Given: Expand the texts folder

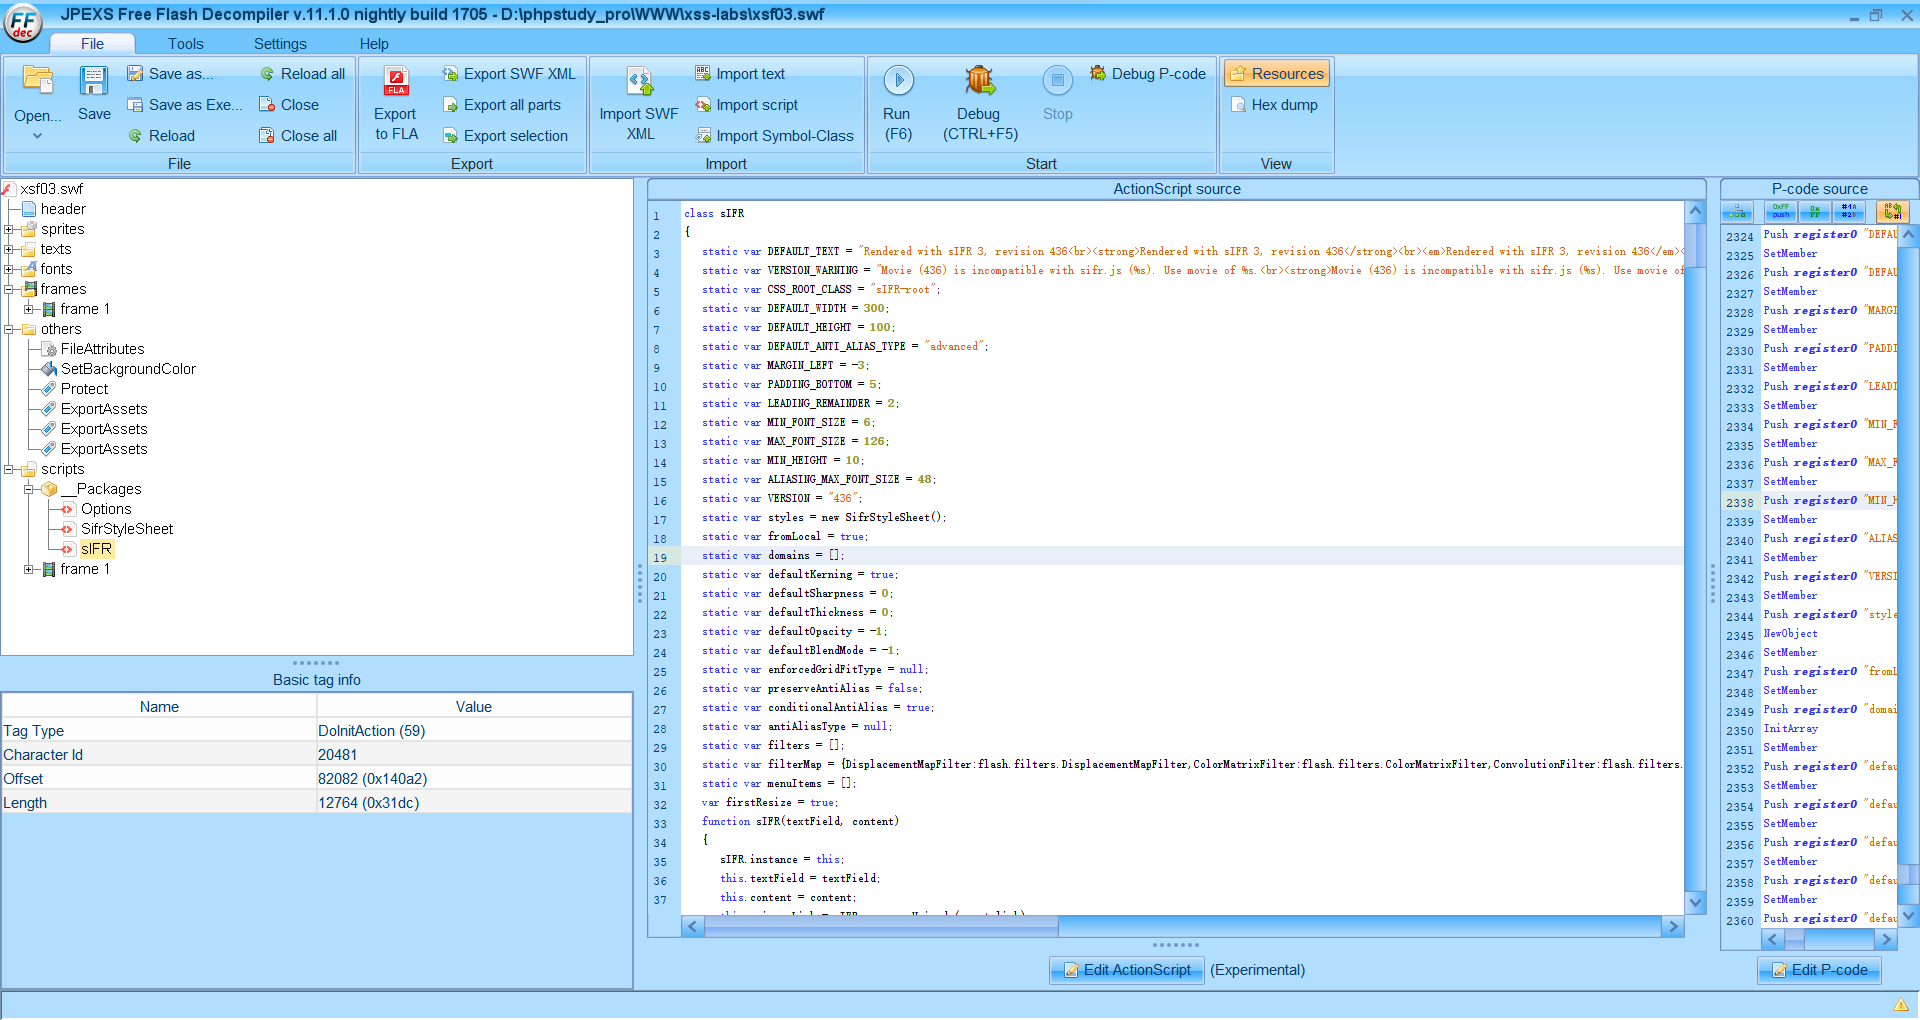Looking at the screenshot, I should 9,249.
